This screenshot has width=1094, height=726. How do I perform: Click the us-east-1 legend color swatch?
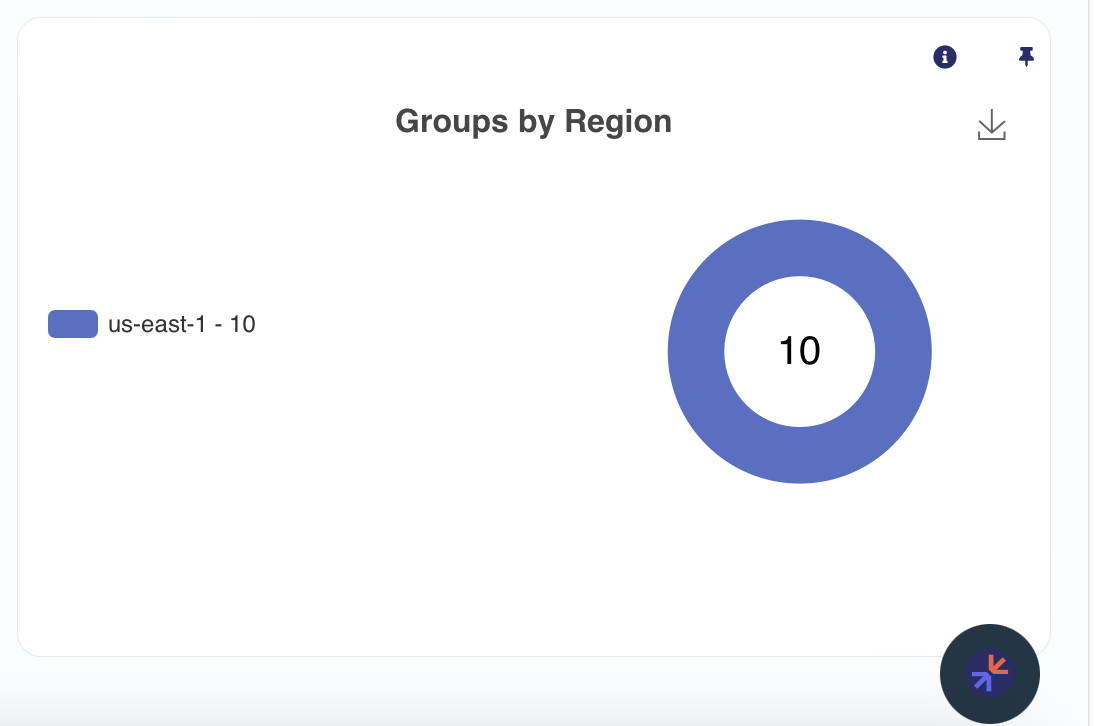[x=73, y=324]
